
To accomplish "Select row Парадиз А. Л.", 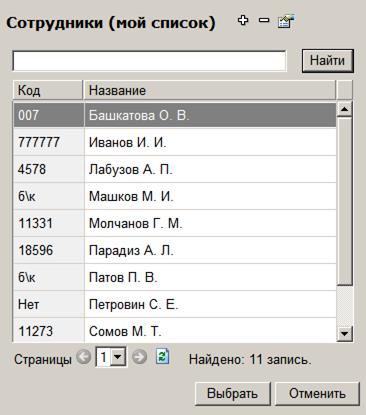I will 175,250.
